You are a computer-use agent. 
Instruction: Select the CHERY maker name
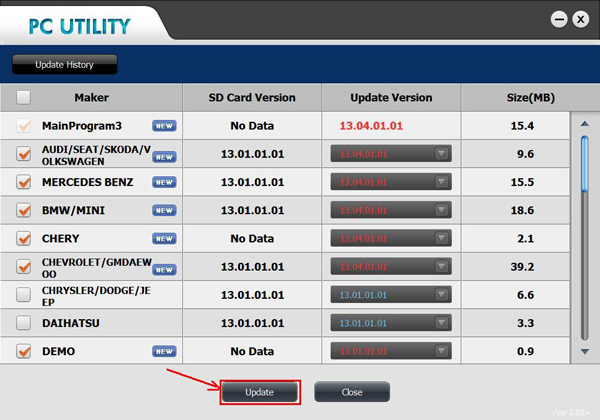[x=60, y=239]
